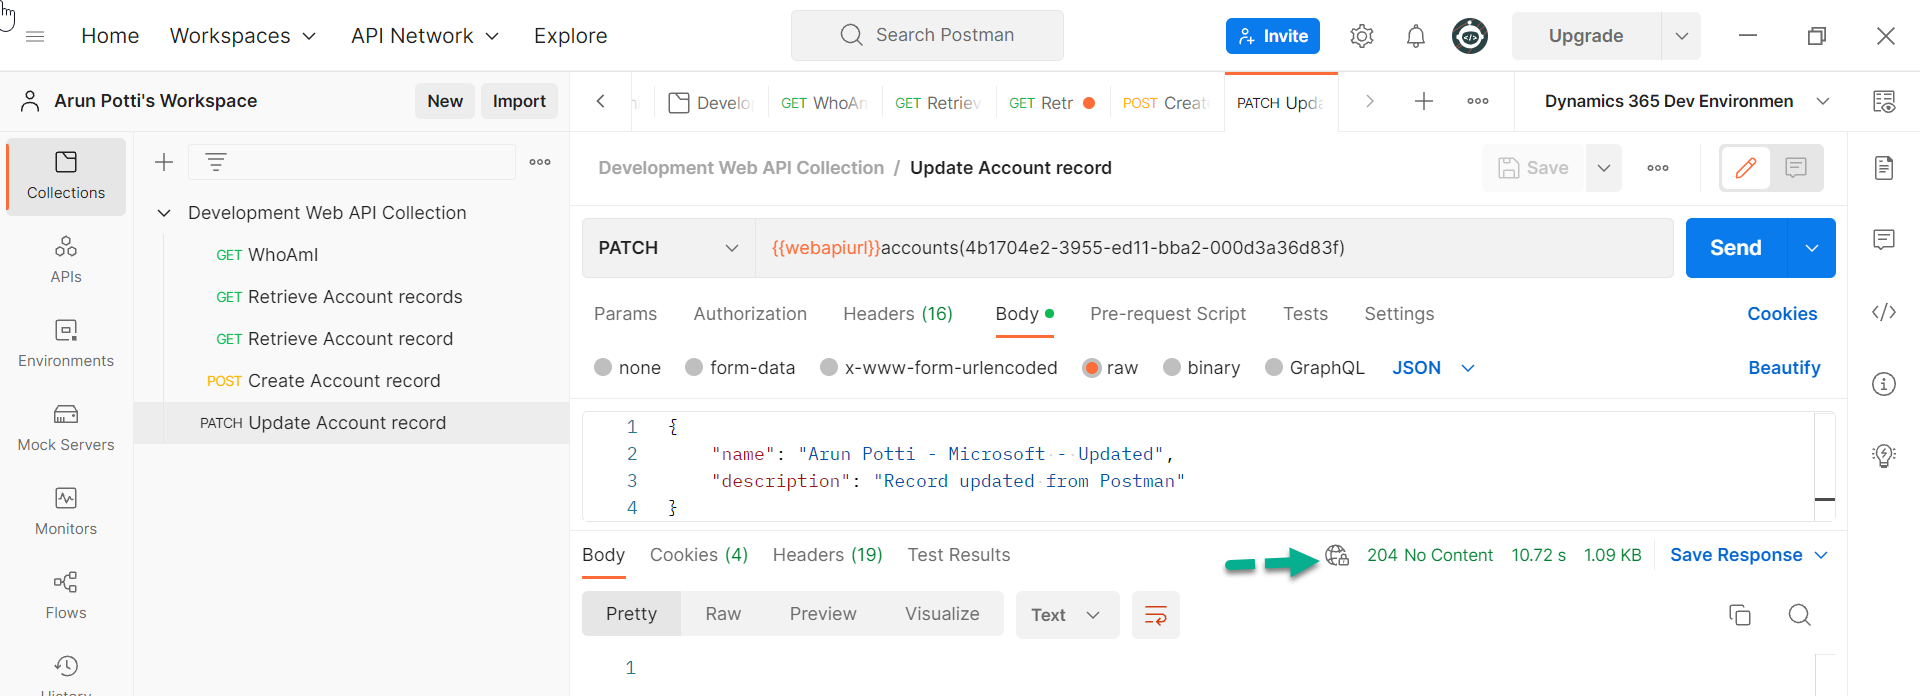Open response Cookies (4) tab
This screenshot has height=696, width=1920.
point(699,555)
